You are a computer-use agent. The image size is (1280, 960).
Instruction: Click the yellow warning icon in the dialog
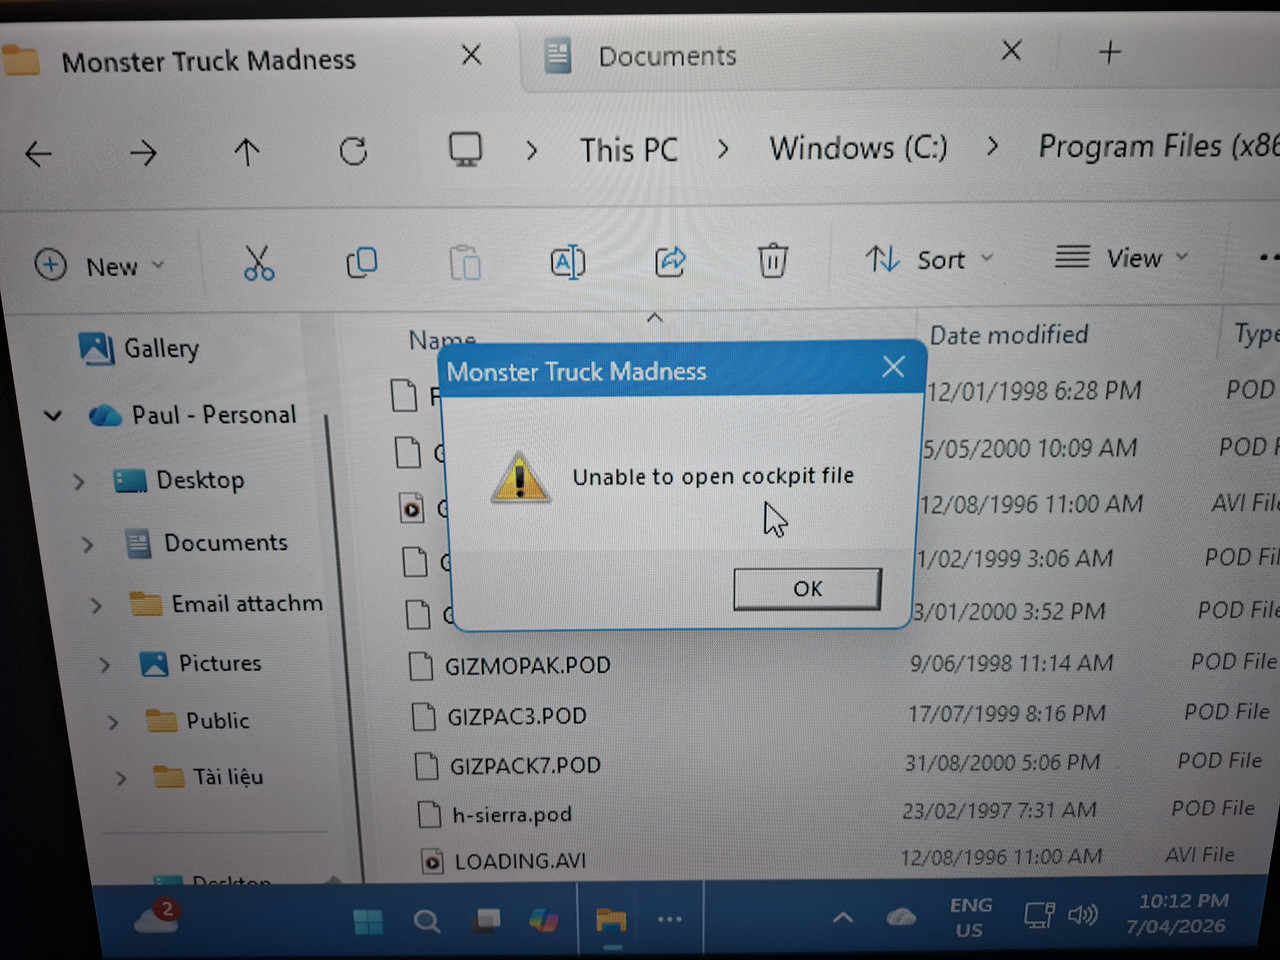(x=519, y=478)
